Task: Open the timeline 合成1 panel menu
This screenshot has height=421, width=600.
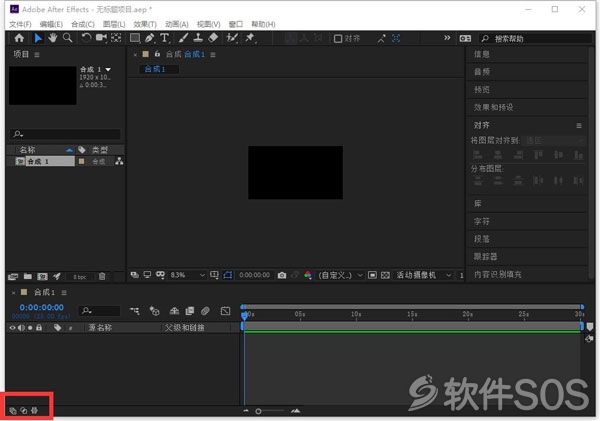Action: point(64,292)
